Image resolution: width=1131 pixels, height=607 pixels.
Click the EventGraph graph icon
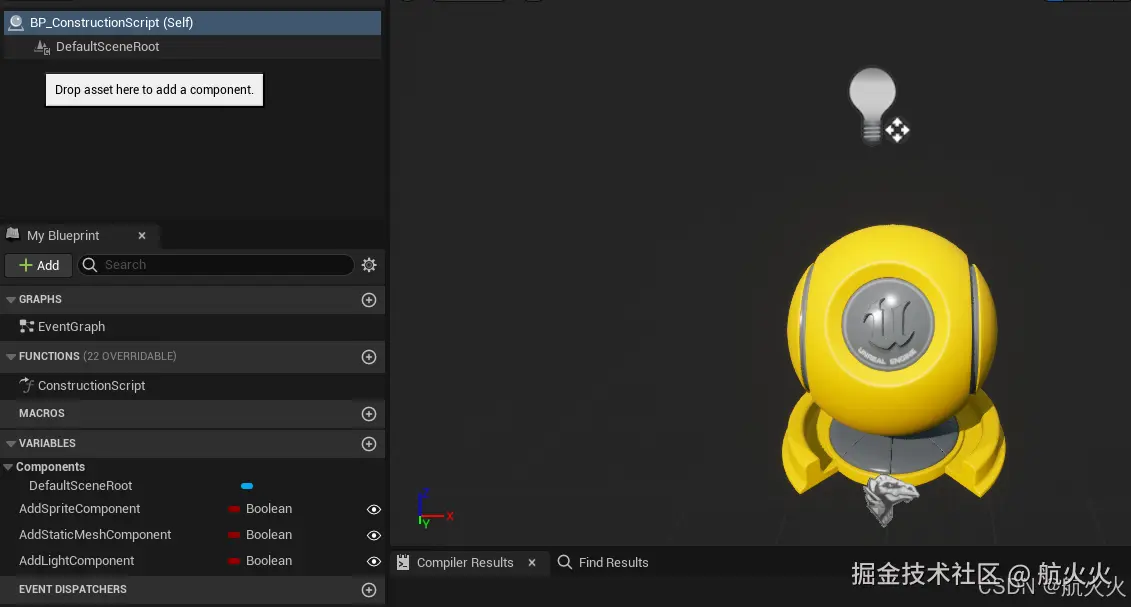pos(27,327)
